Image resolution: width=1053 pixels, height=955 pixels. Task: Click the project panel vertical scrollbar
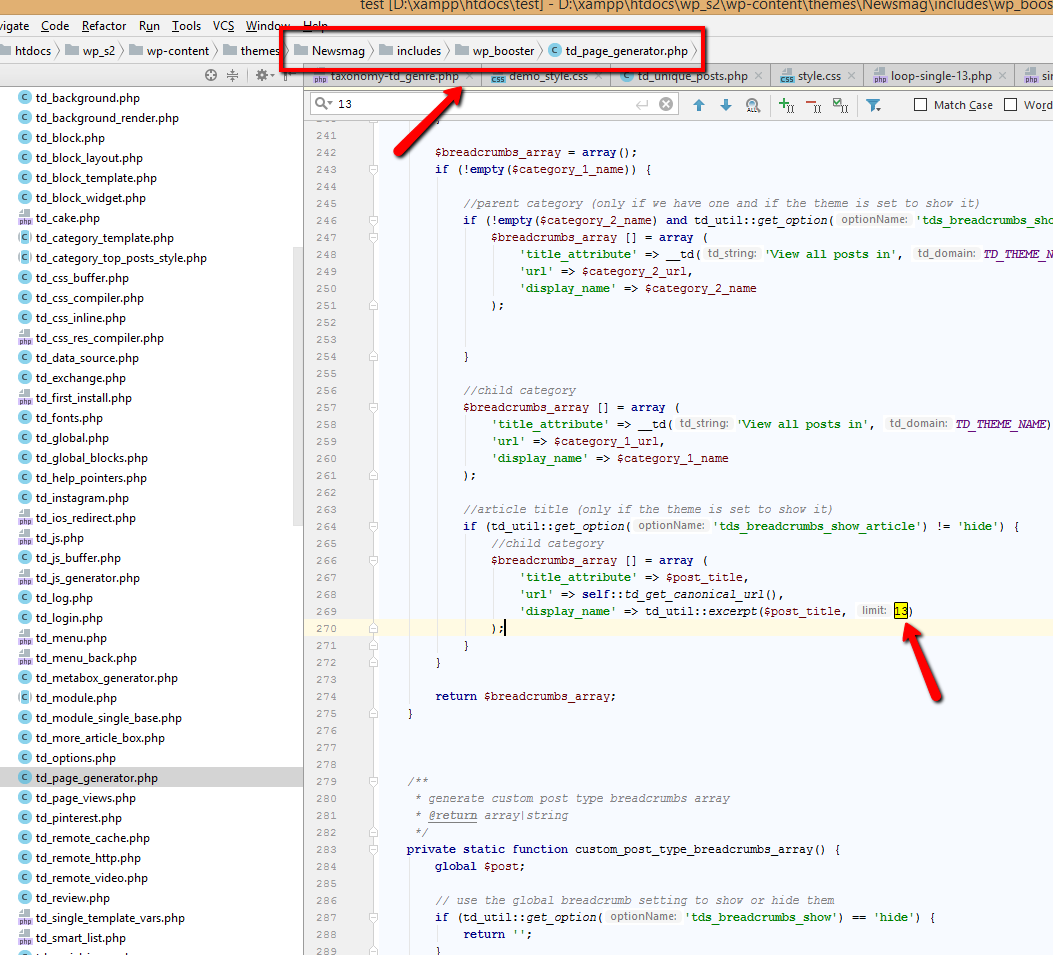coord(297,386)
